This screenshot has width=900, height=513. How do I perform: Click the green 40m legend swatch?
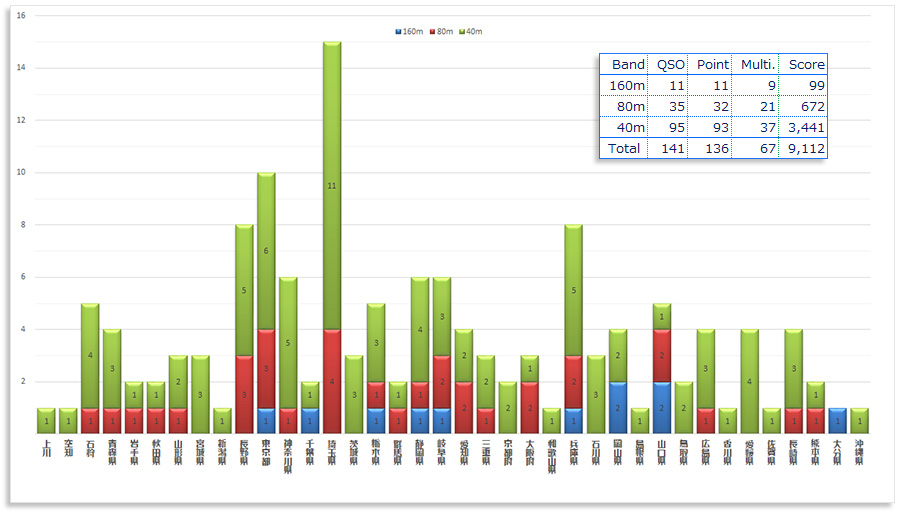461,32
